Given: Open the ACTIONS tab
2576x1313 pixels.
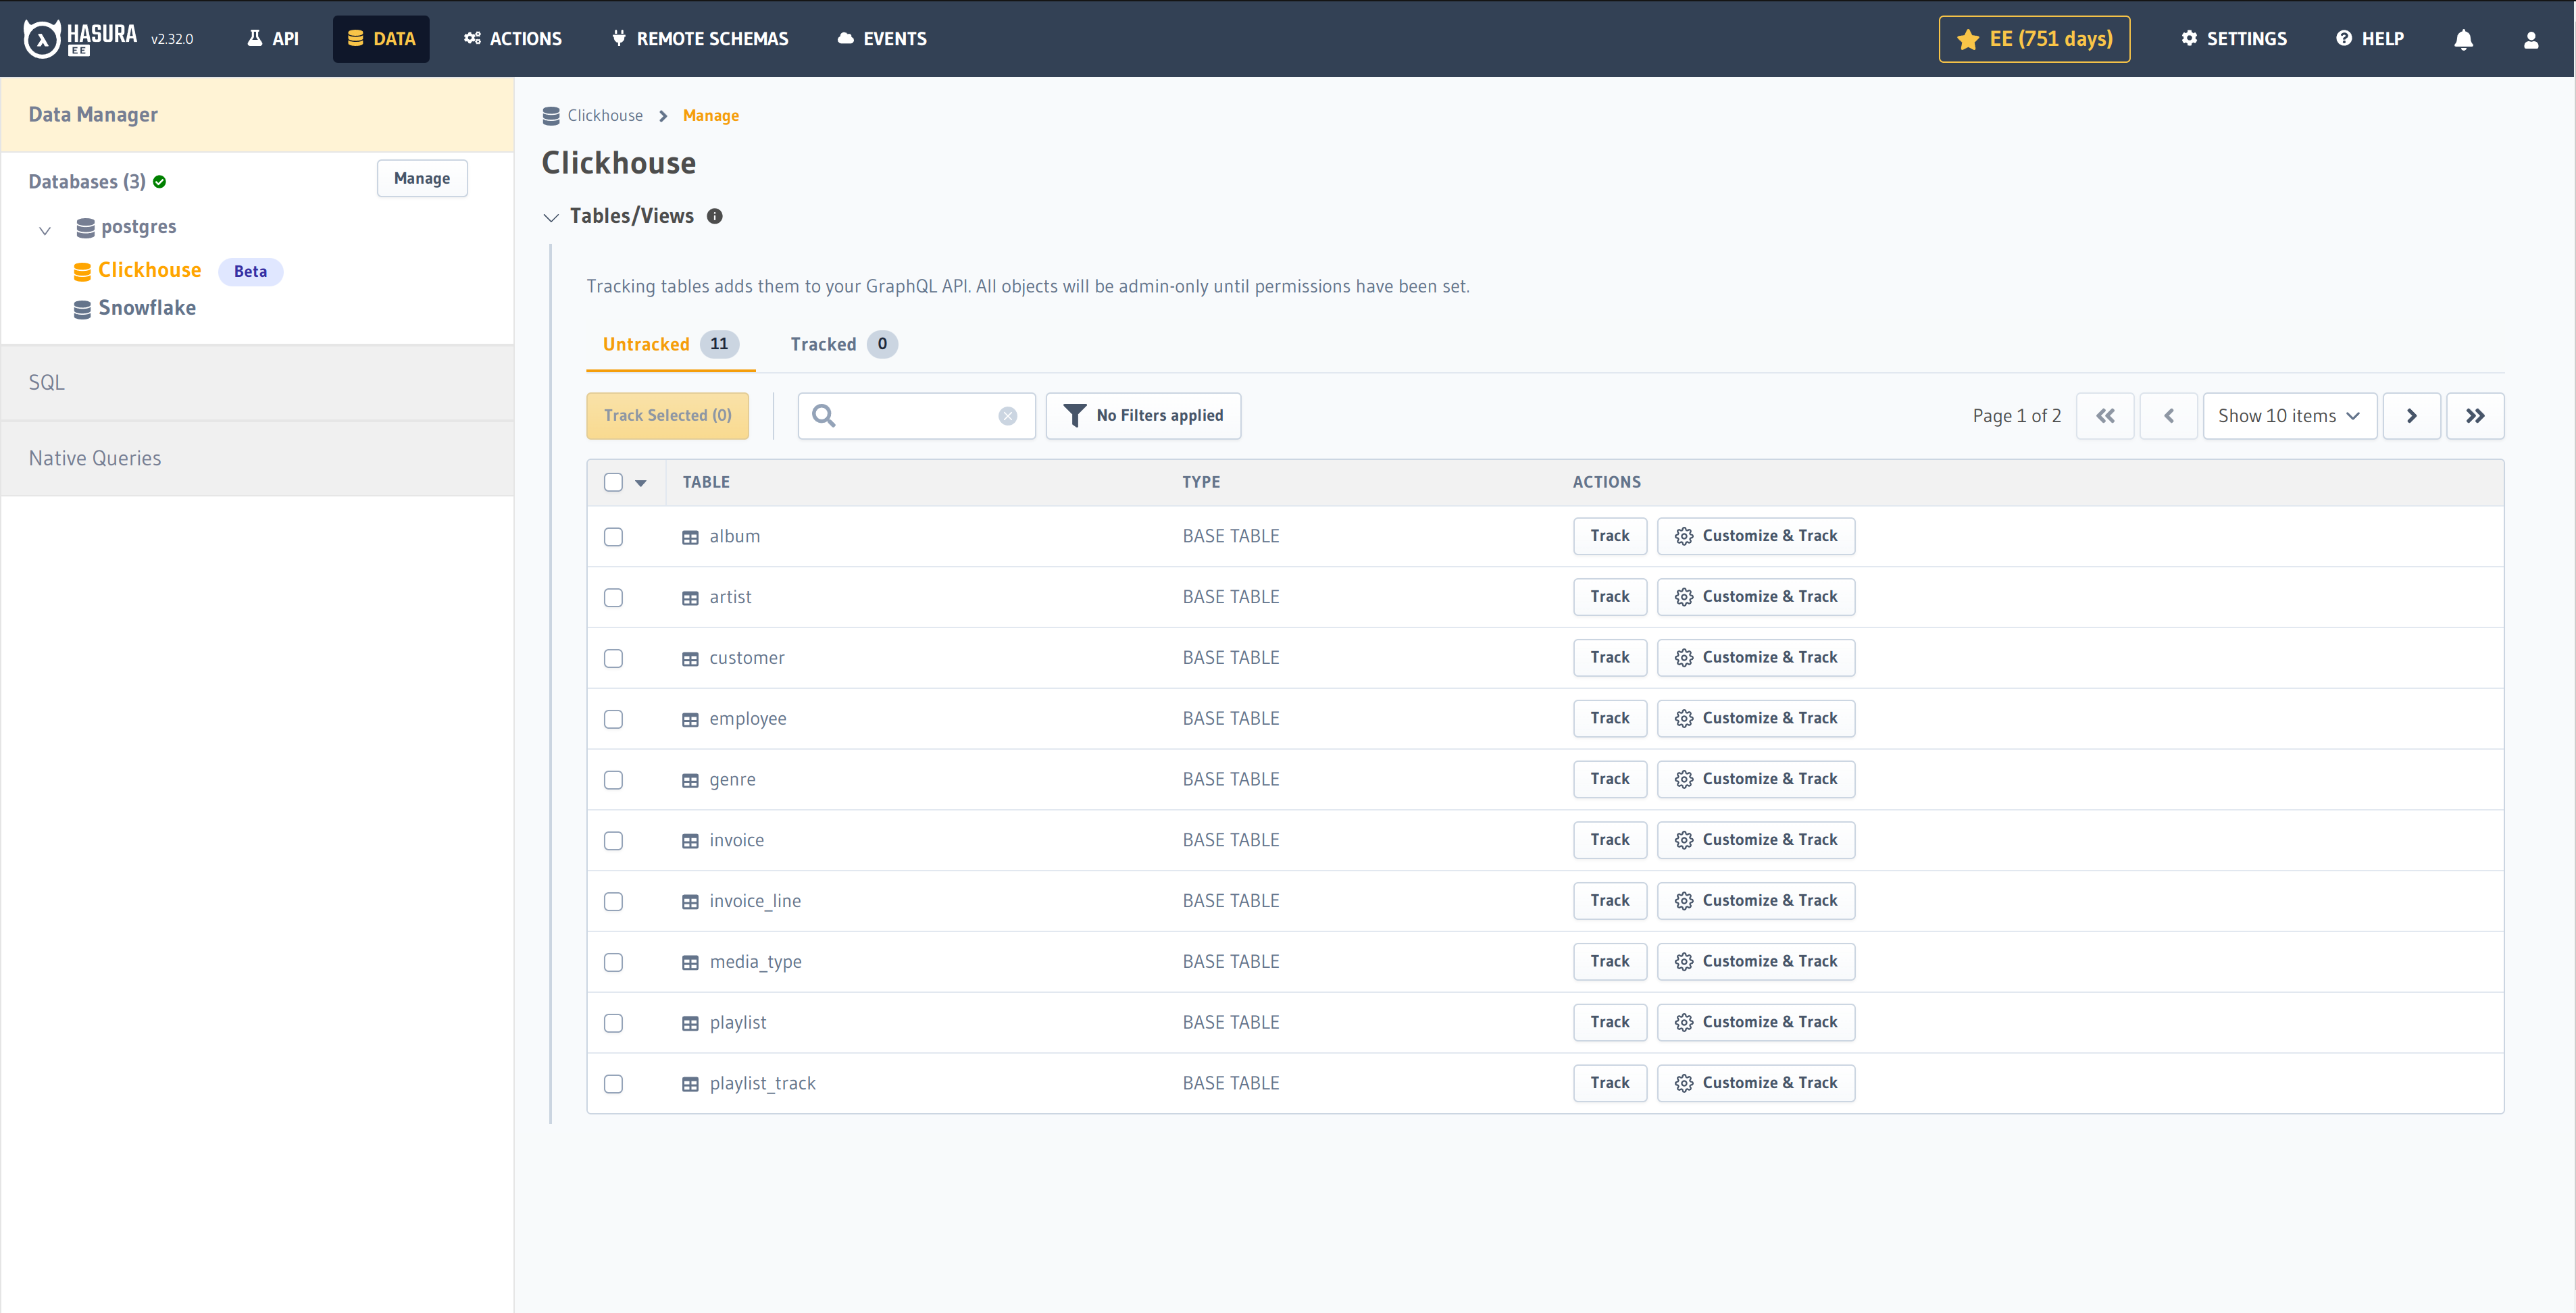Looking at the screenshot, I should click(x=513, y=39).
